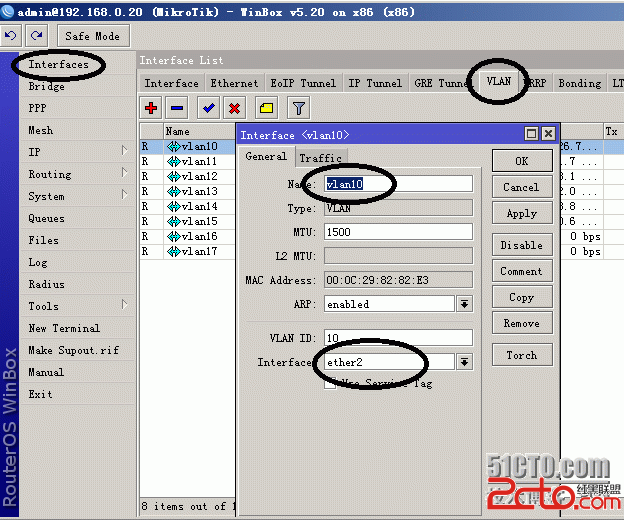
Task: Click the undo arrow icon
Action: [x=11, y=36]
